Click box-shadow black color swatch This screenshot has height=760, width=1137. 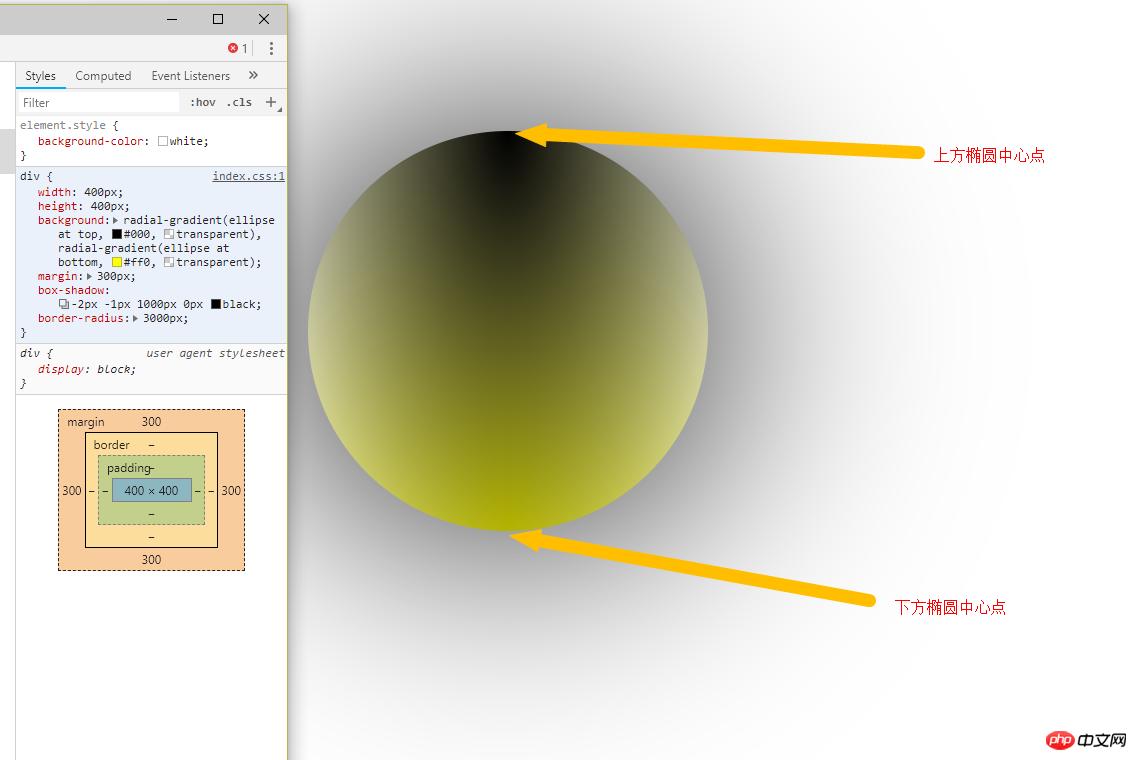click(x=215, y=304)
